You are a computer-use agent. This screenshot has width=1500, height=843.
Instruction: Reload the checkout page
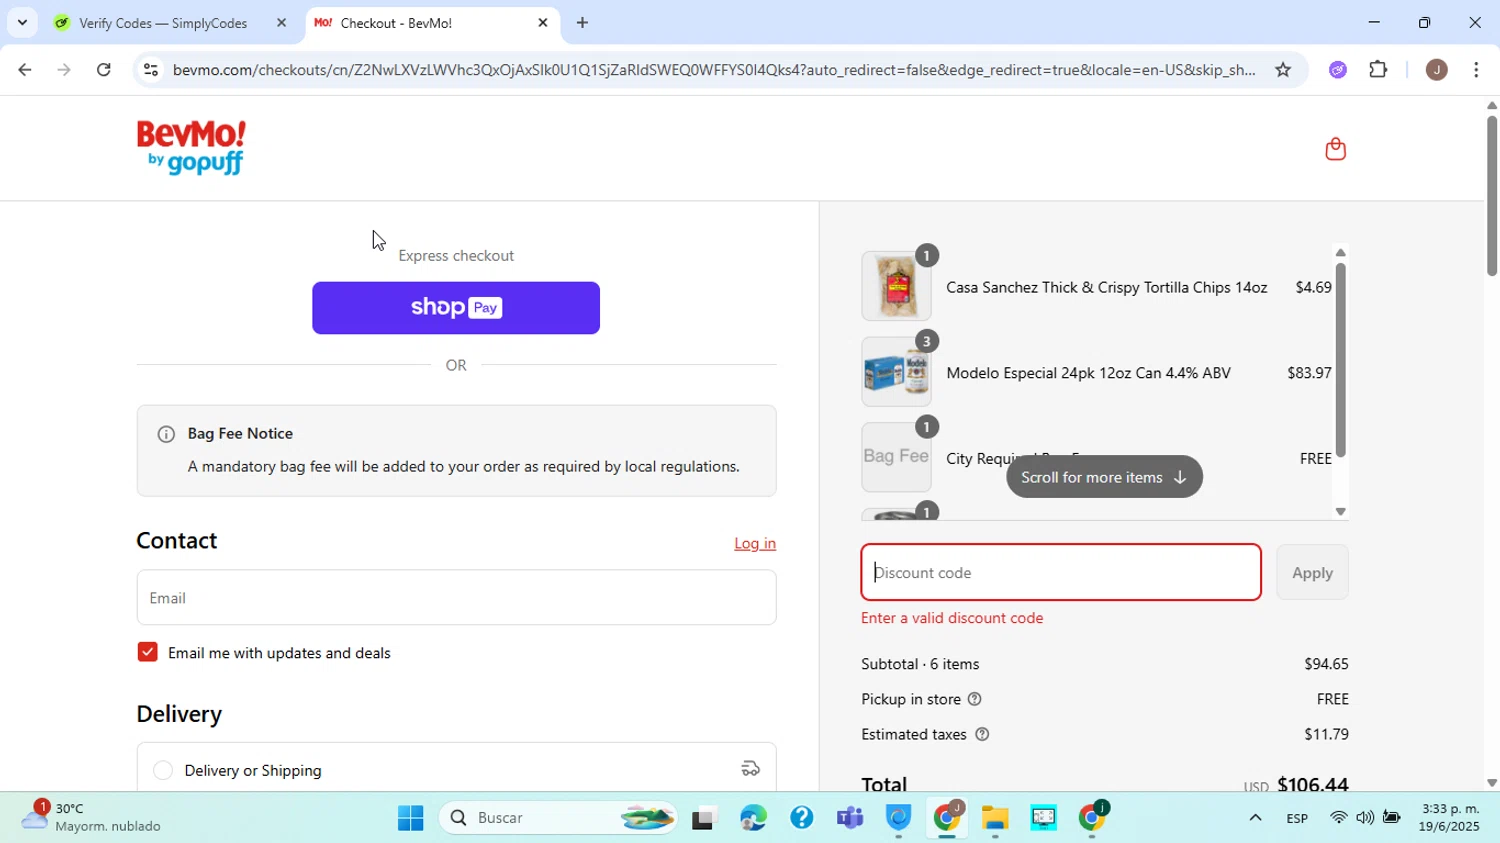104,70
